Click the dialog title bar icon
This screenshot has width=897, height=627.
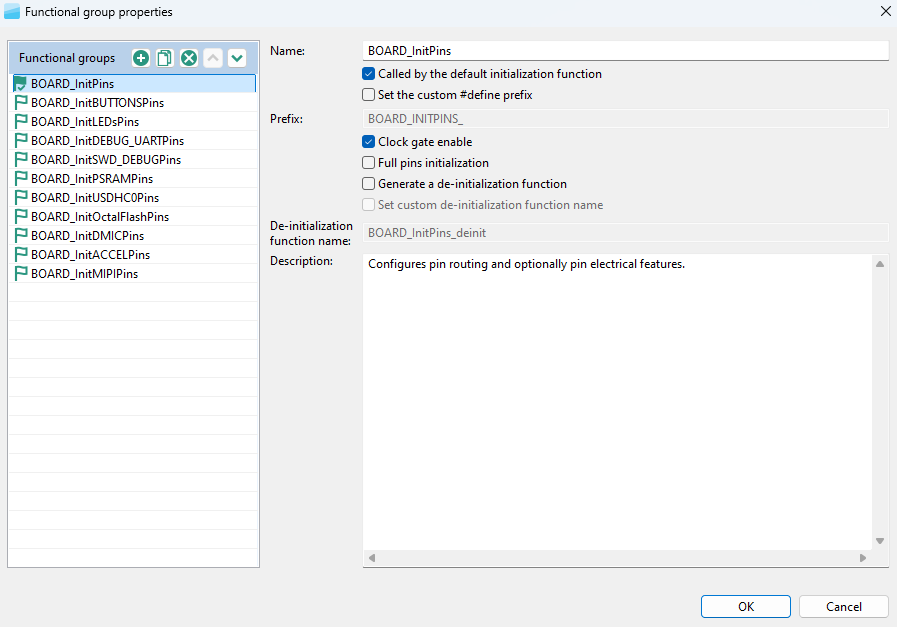click(x=12, y=11)
